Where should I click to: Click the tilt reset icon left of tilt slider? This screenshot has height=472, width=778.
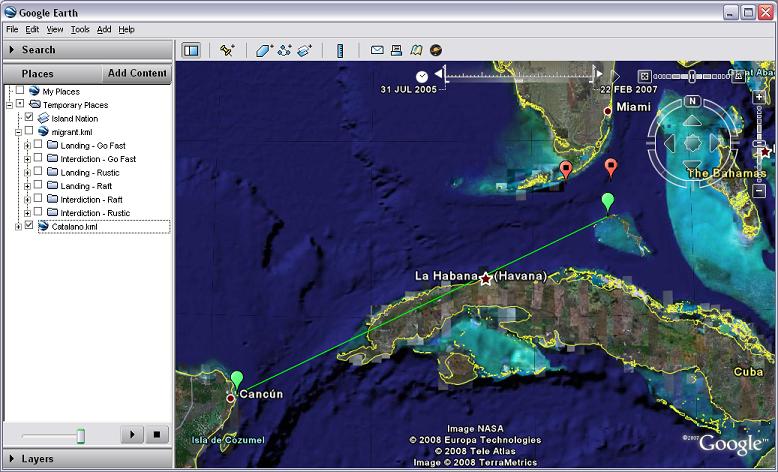tap(644, 76)
